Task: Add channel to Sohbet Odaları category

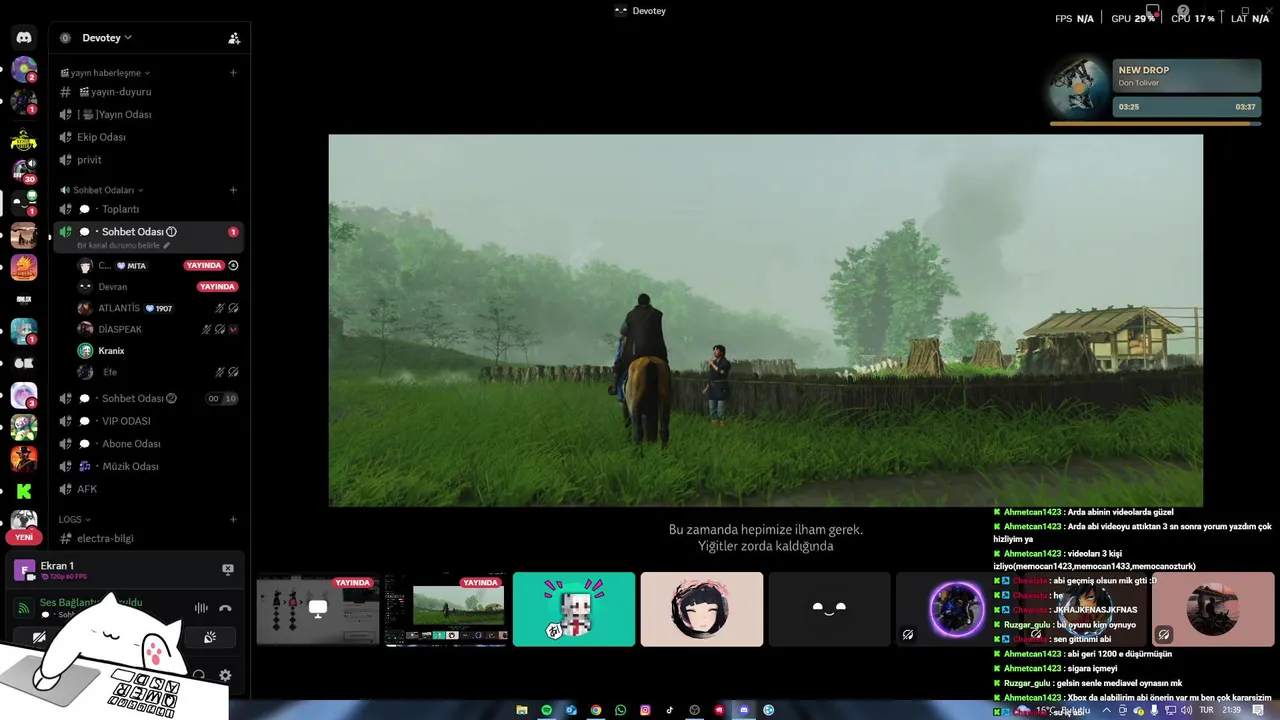Action: click(233, 190)
